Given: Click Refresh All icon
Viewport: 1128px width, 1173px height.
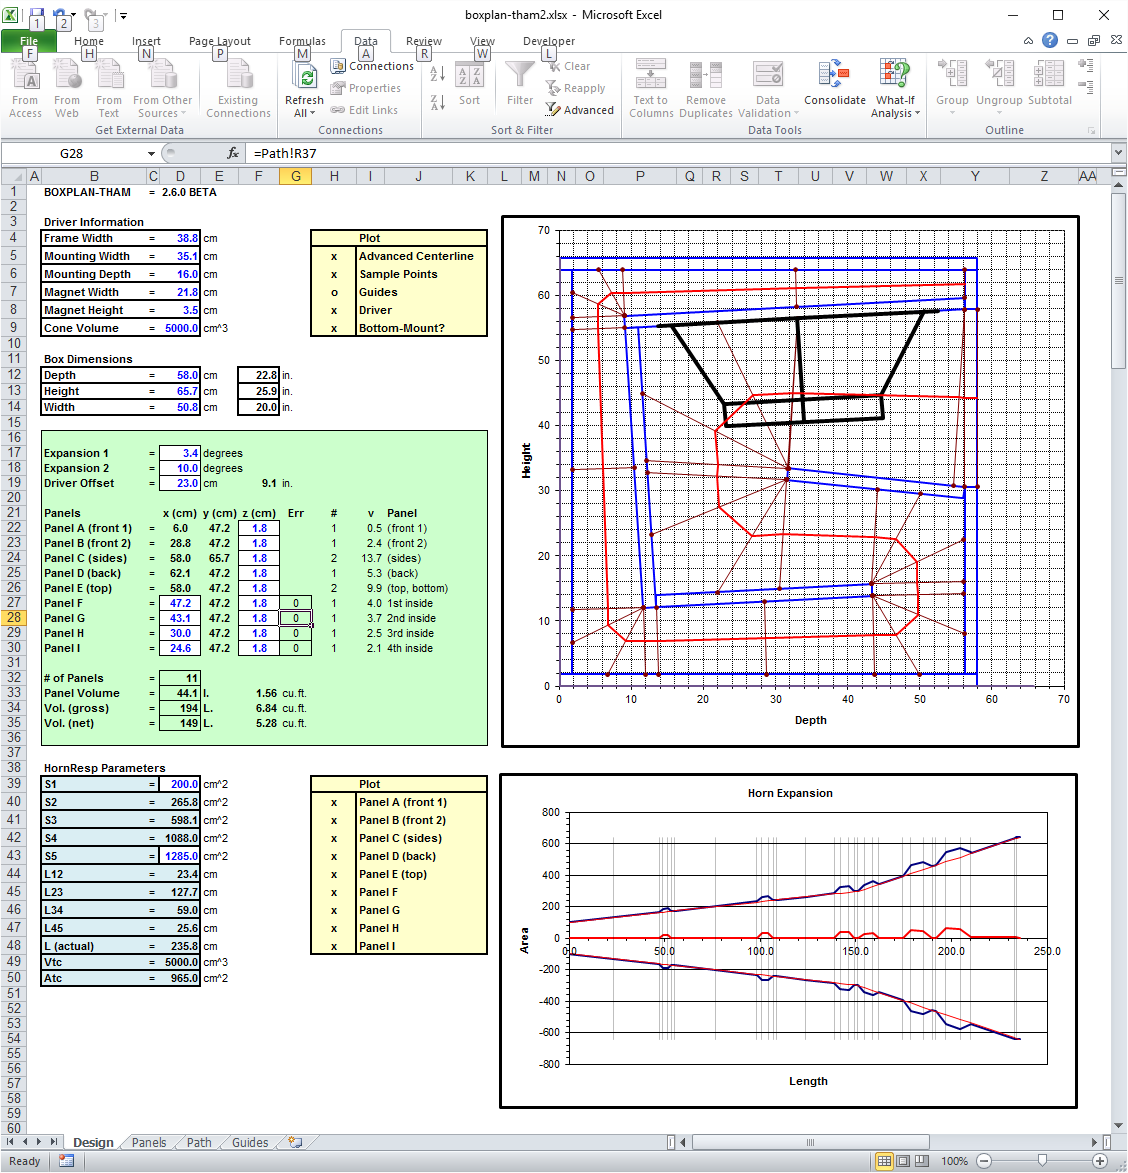Looking at the screenshot, I should click(305, 78).
